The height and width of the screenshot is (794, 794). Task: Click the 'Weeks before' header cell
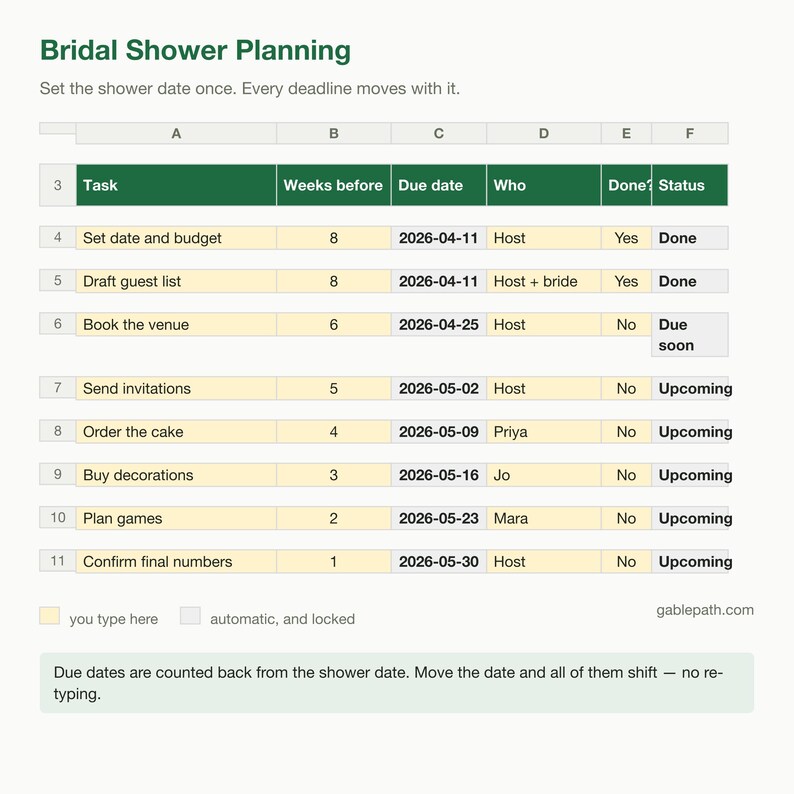tap(334, 185)
